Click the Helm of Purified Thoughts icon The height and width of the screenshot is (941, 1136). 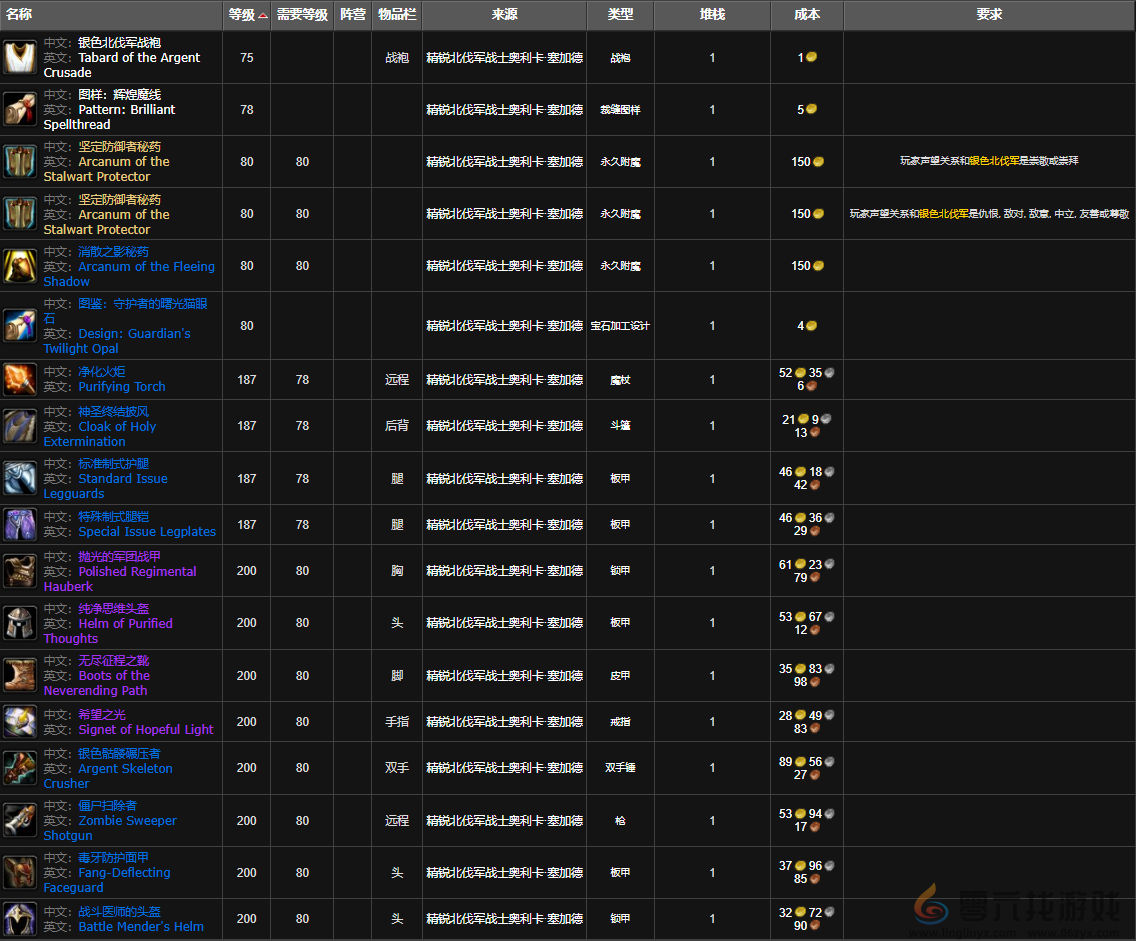pyautogui.click(x=20, y=623)
